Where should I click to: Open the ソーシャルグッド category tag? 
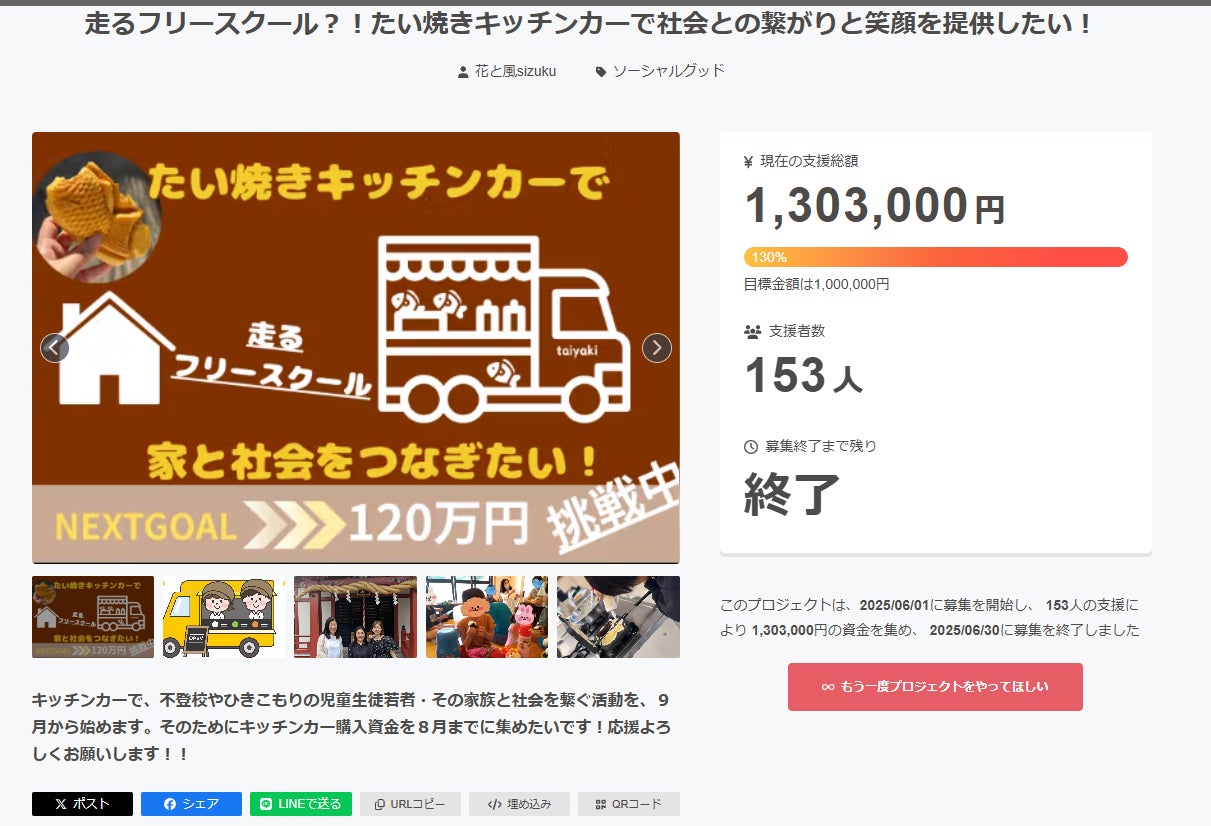pyautogui.click(x=668, y=71)
